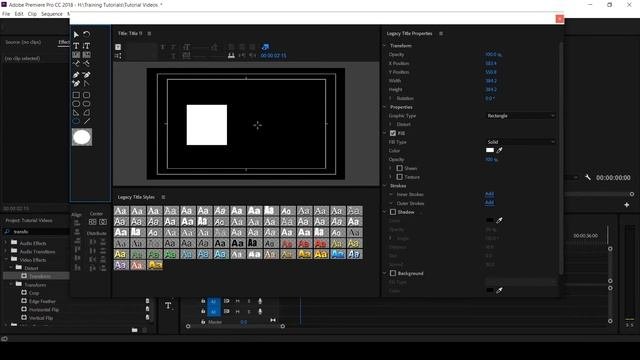Viewport: 640px width, 360px height.
Task: Collapse the Transform section
Action: tap(384, 46)
